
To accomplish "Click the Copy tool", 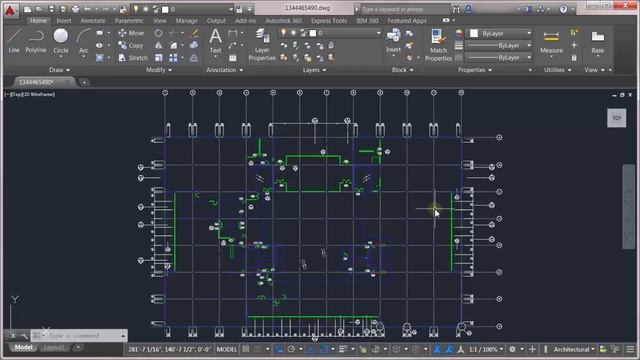I will 131,45.
